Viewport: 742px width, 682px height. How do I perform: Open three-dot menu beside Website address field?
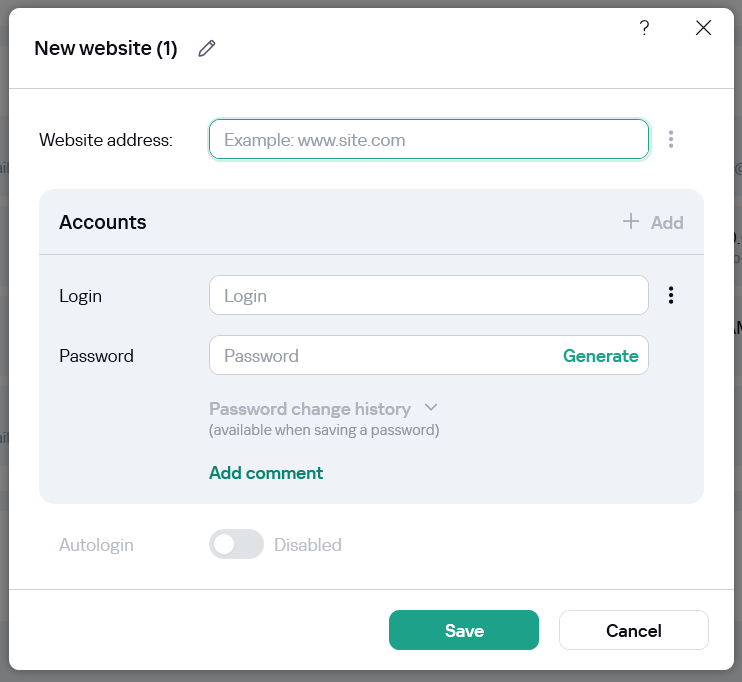tap(671, 140)
